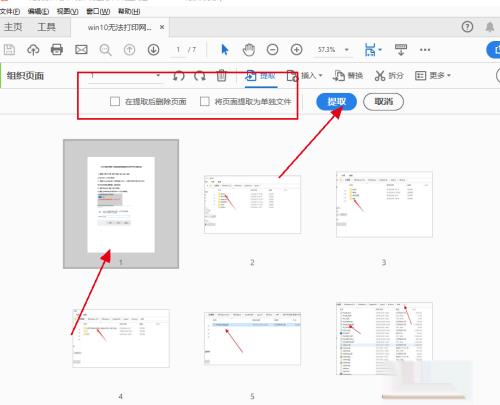Click the 替换 replace tool
The width and height of the screenshot is (500, 405).
(348, 76)
